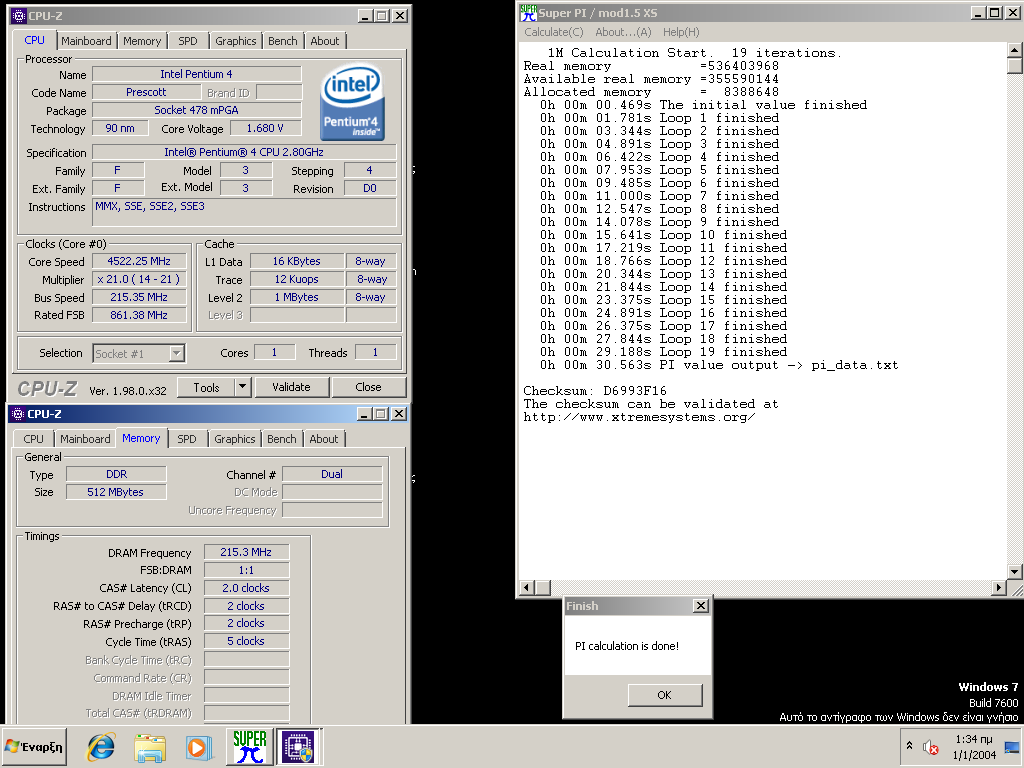
Task: Click the Channel # field Dual
Action: (x=332, y=474)
